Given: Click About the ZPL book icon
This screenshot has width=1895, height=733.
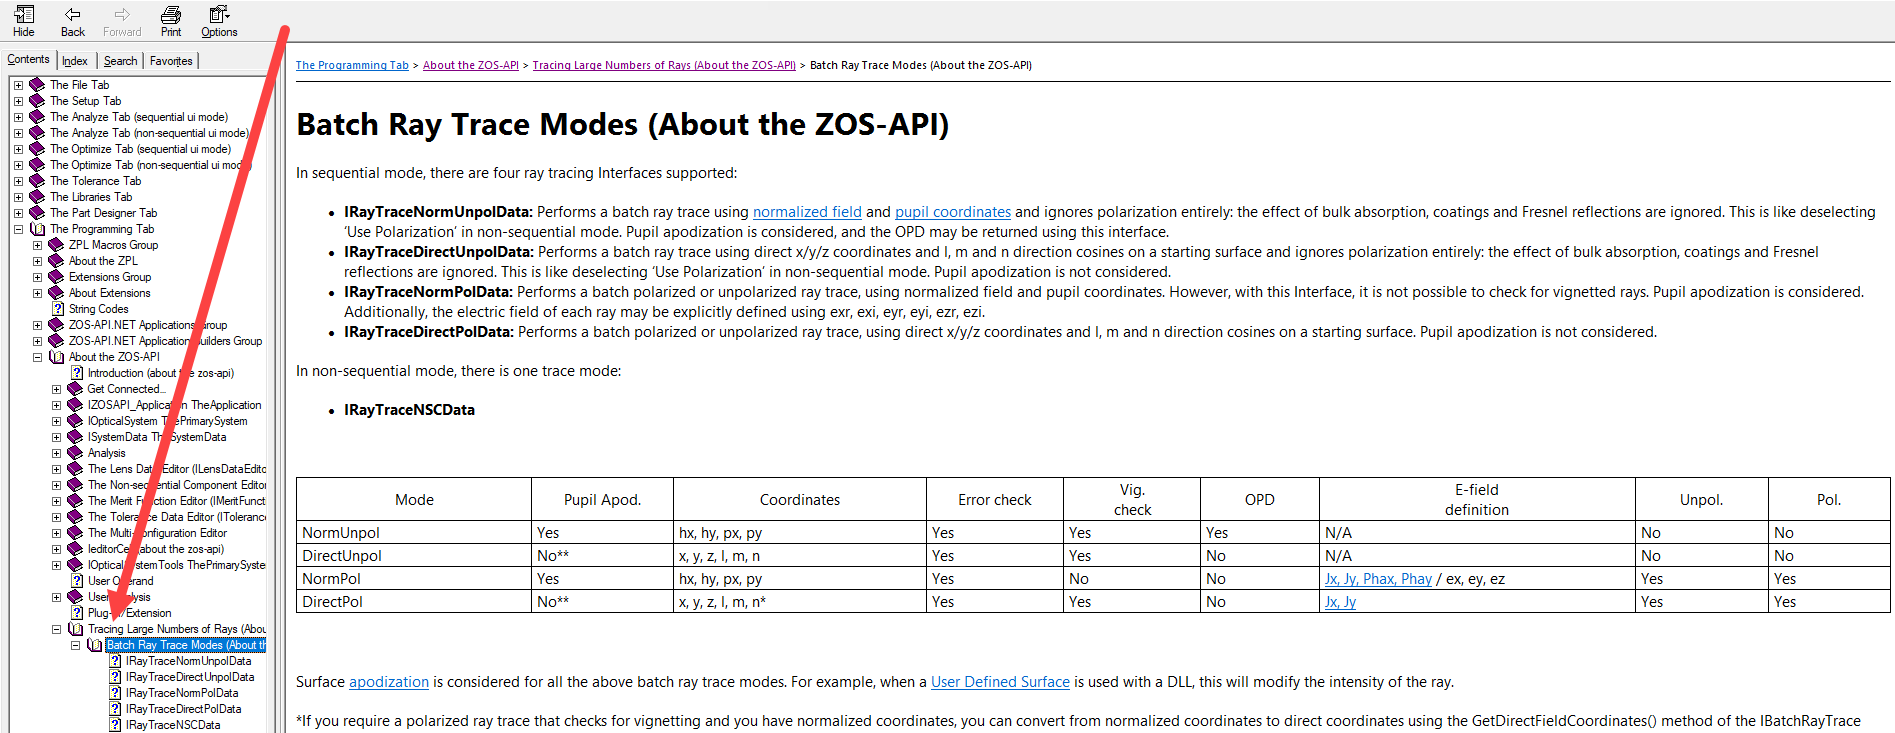Looking at the screenshot, I should (57, 261).
